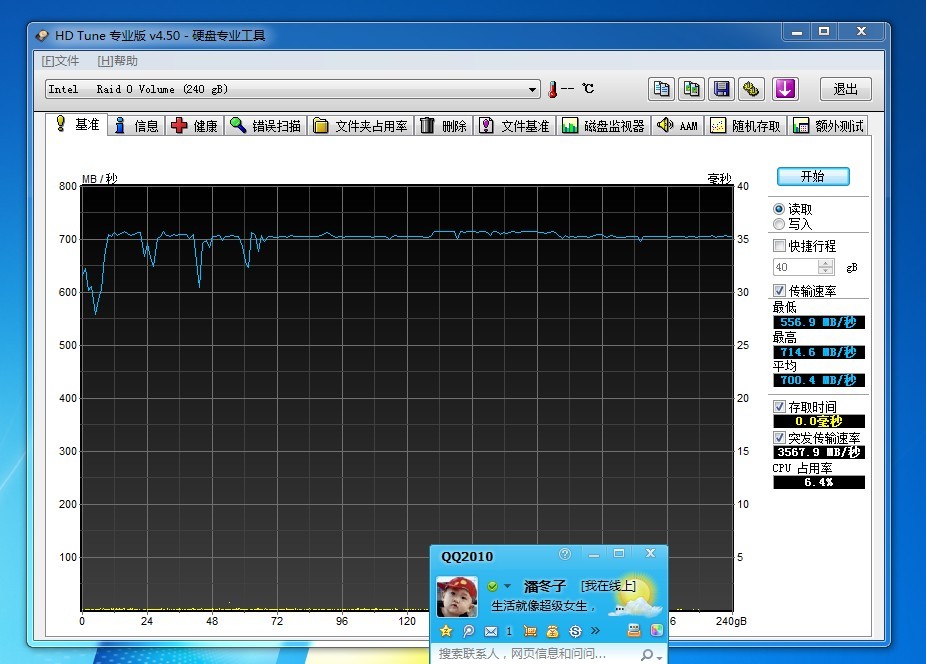The width and height of the screenshot is (926, 664).
Task: Switch to the 文件基准 tab
Action: 514,126
